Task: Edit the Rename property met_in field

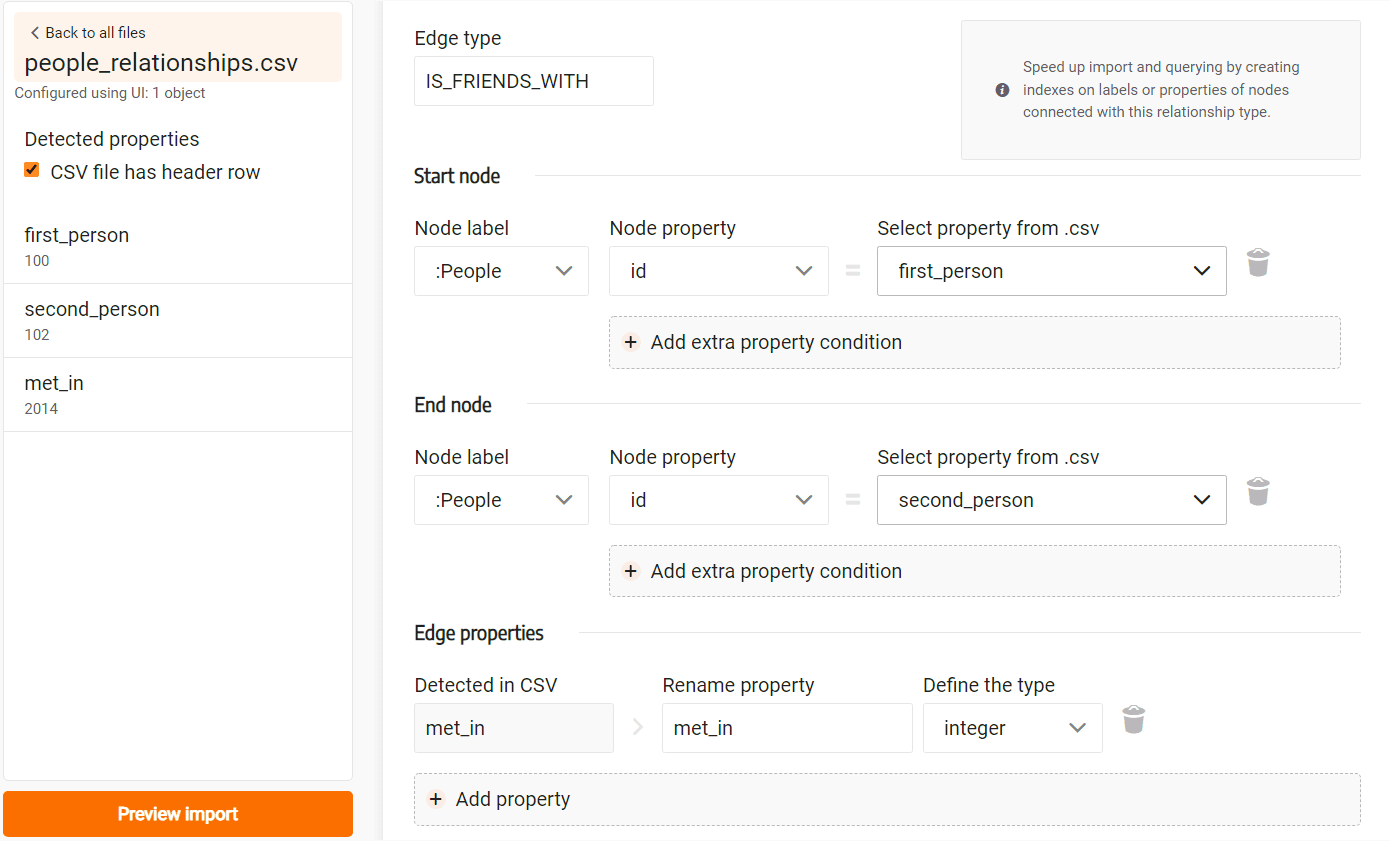Action: coord(787,728)
